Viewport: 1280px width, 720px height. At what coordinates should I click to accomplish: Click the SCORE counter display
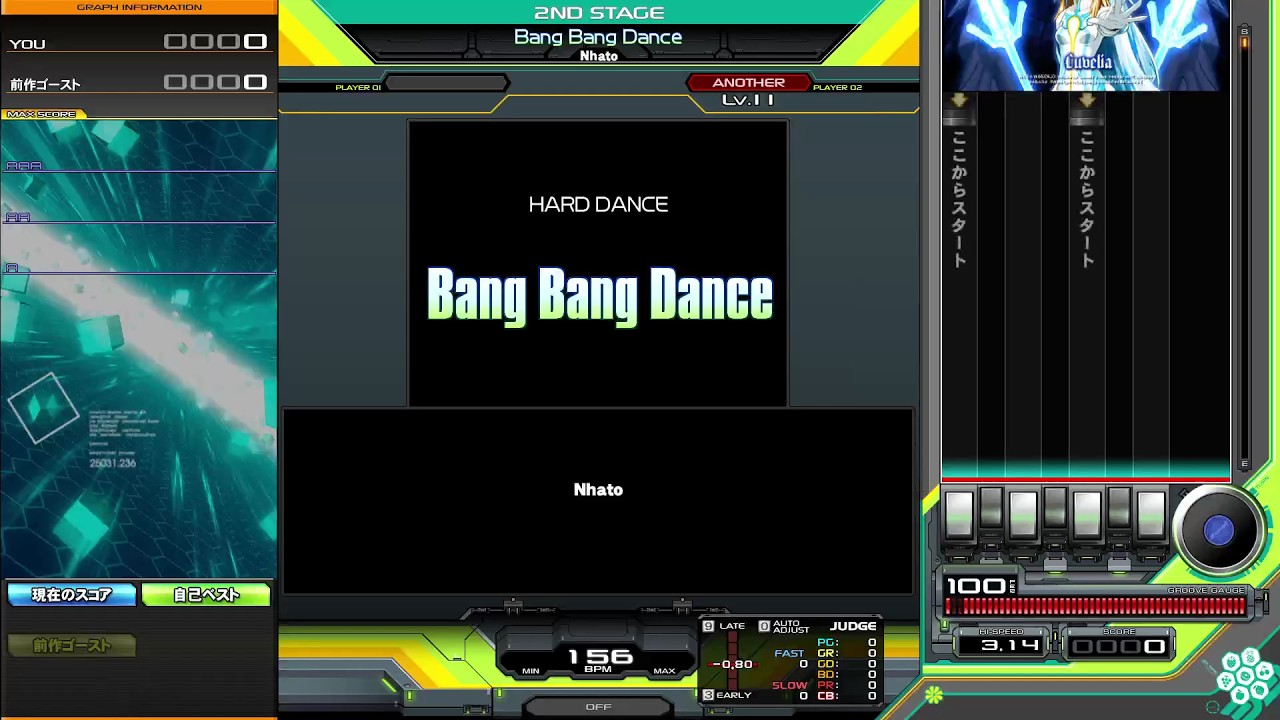coord(1119,646)
